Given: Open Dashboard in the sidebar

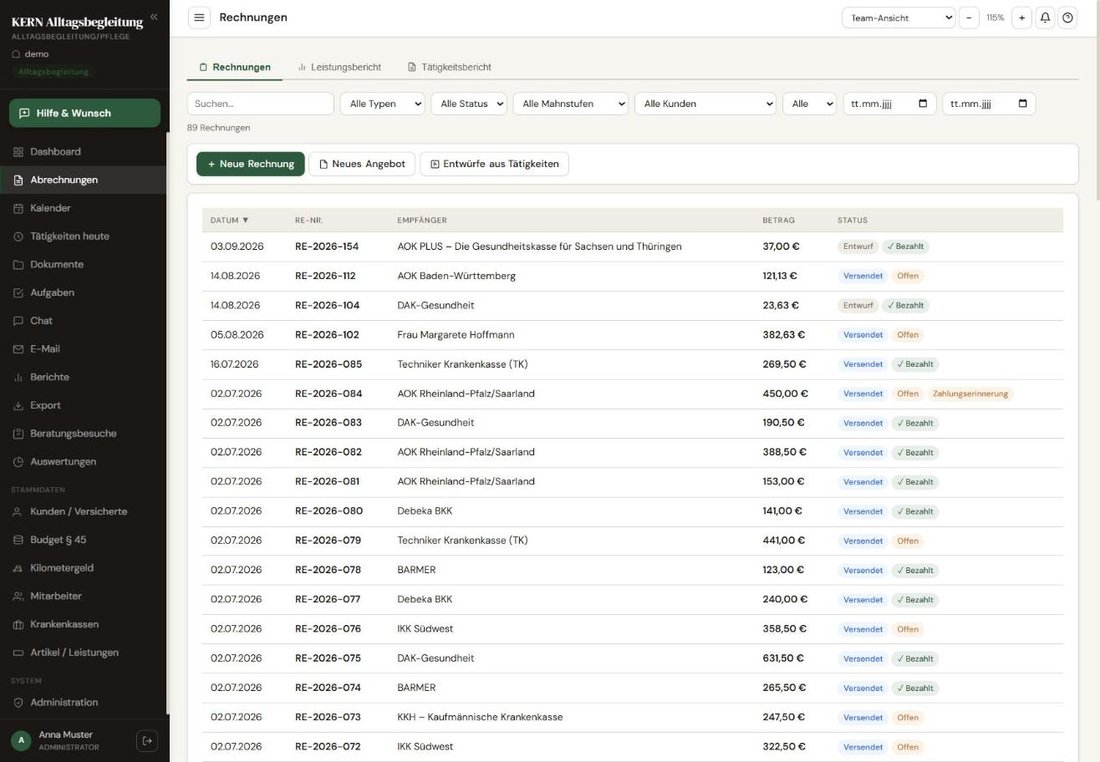Looking at the screenshot, I should tap(83, 152).
